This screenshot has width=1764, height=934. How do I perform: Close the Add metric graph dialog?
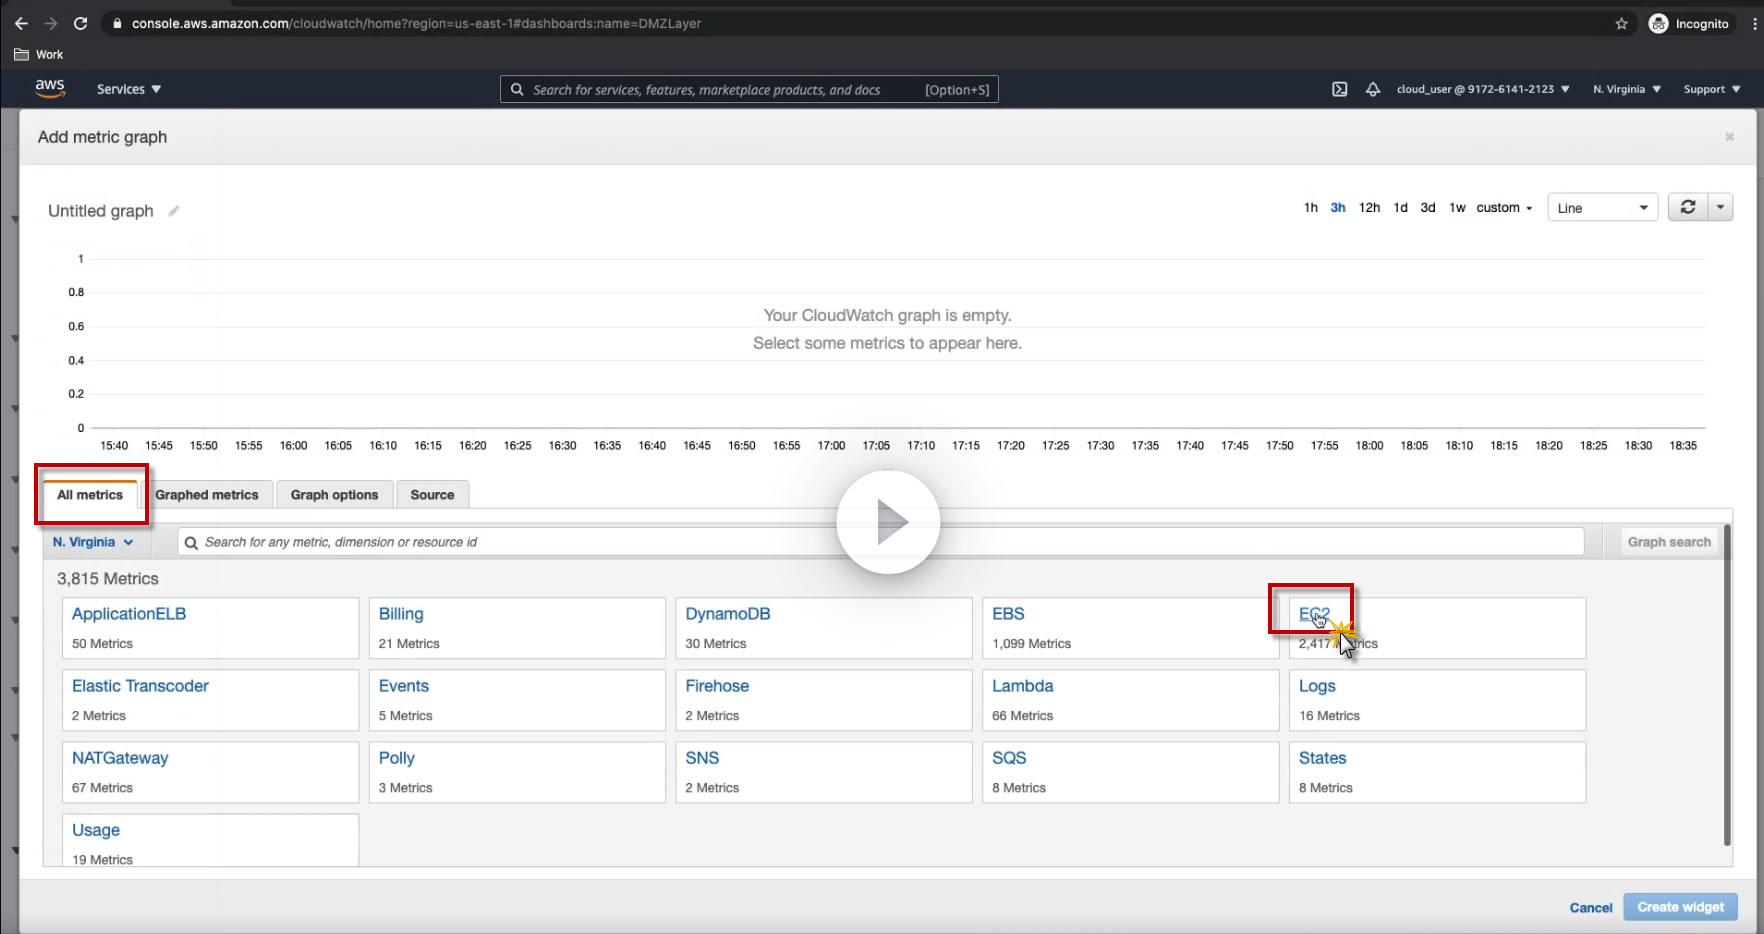pyautogui.click(x=1729, y=137)
